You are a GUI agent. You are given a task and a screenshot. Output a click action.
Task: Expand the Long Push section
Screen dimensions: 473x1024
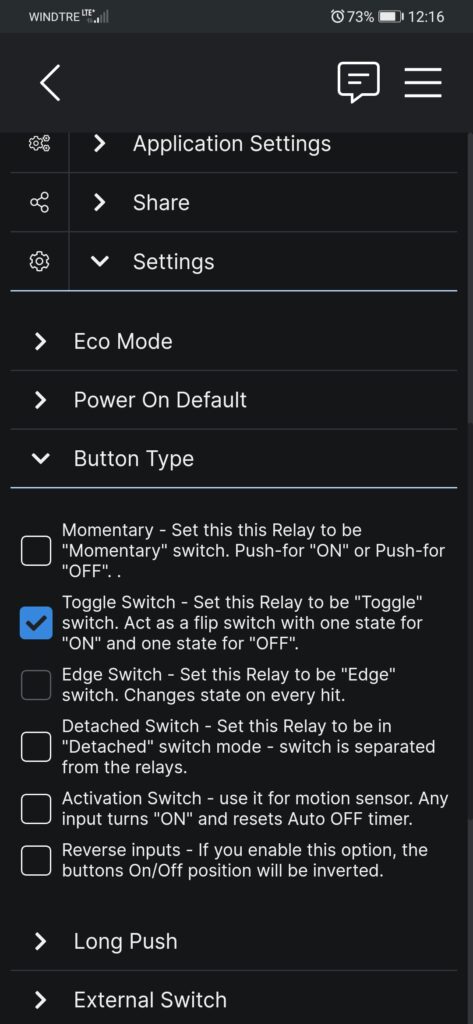click(234, 941)
